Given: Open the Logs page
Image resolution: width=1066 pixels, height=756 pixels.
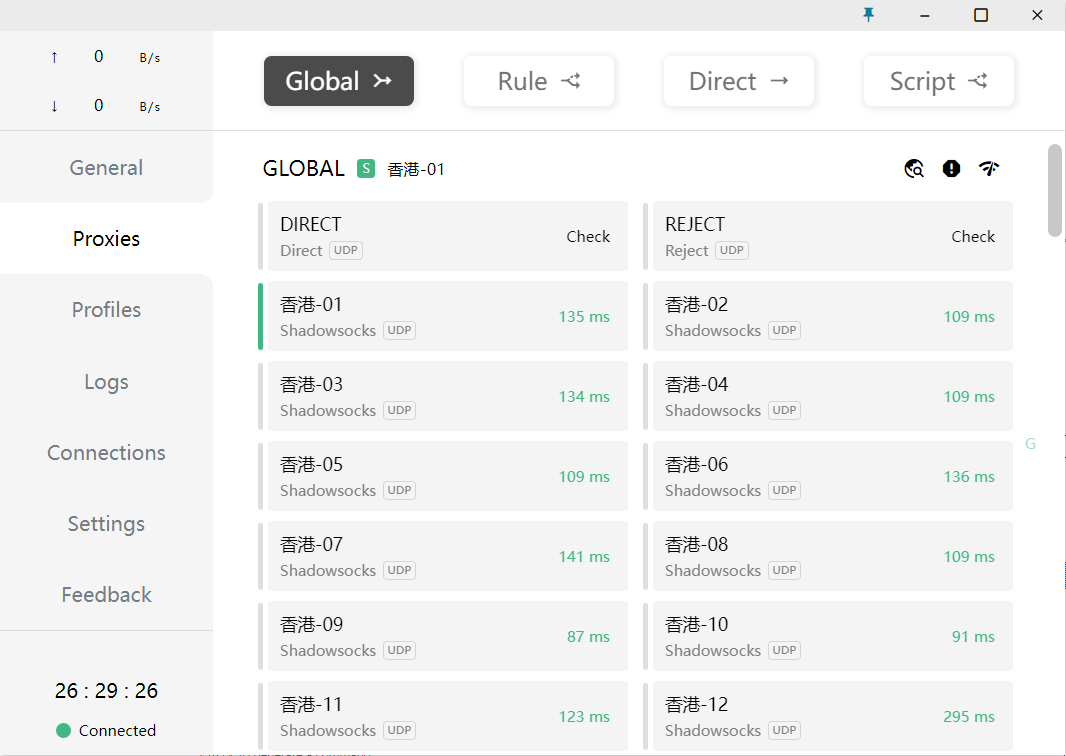Looking at the screenshot, I should click(x=106, y=381).
